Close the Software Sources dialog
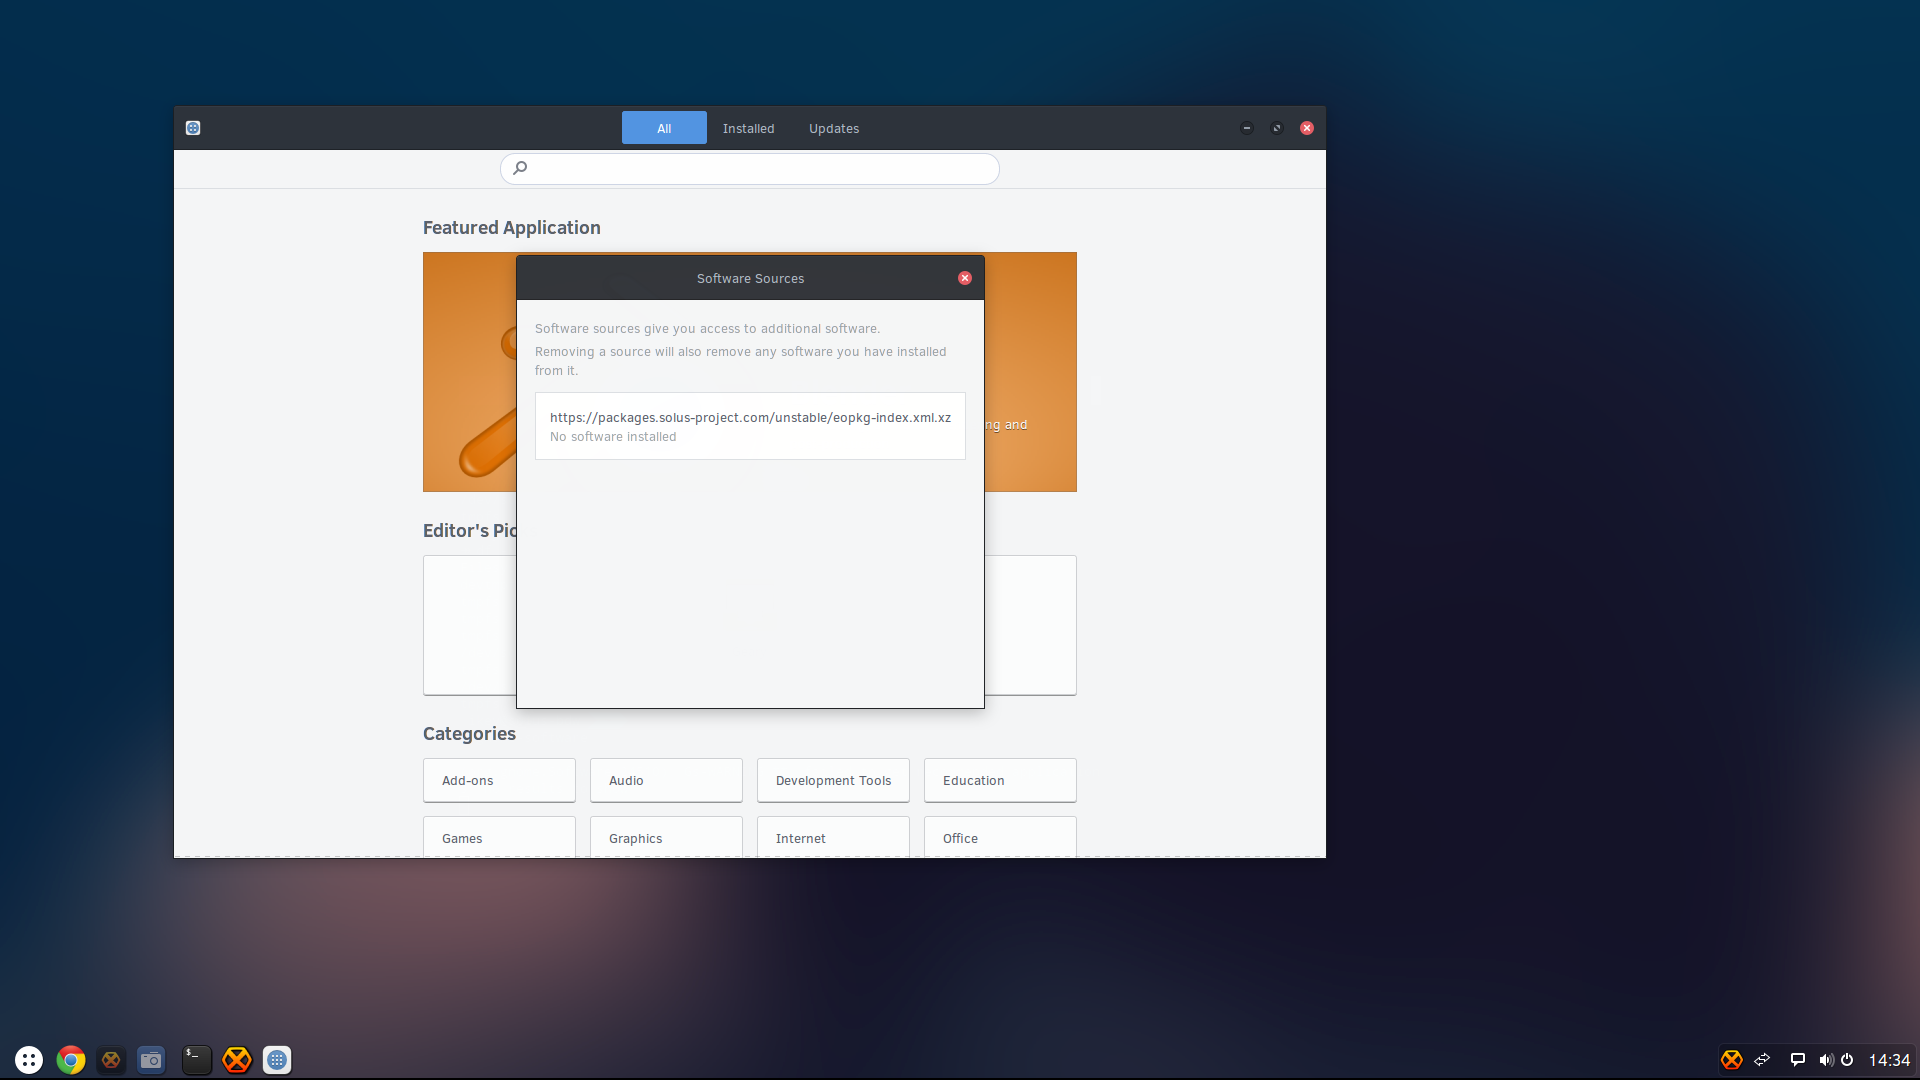This screenshot has height=1080, width=1920. tap(965, 278)
